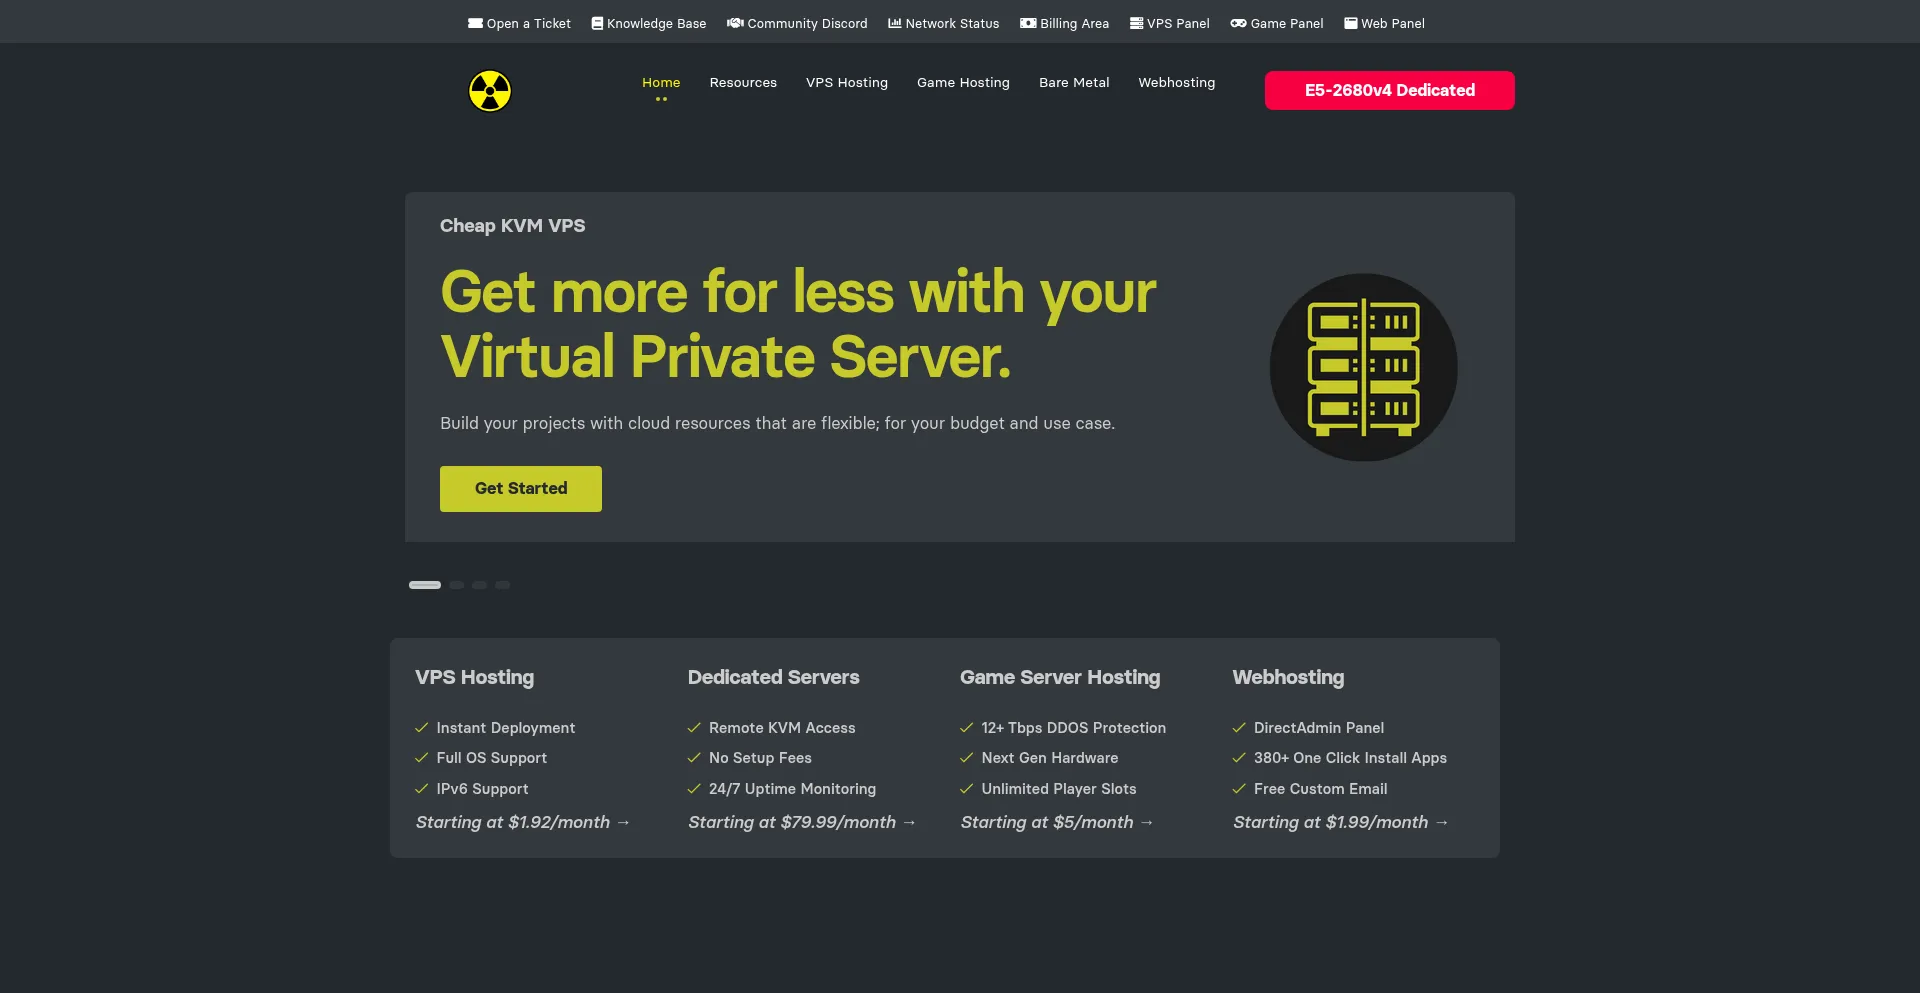Check the Network Status page
The image size is (1920, 993).
(943, 23)
